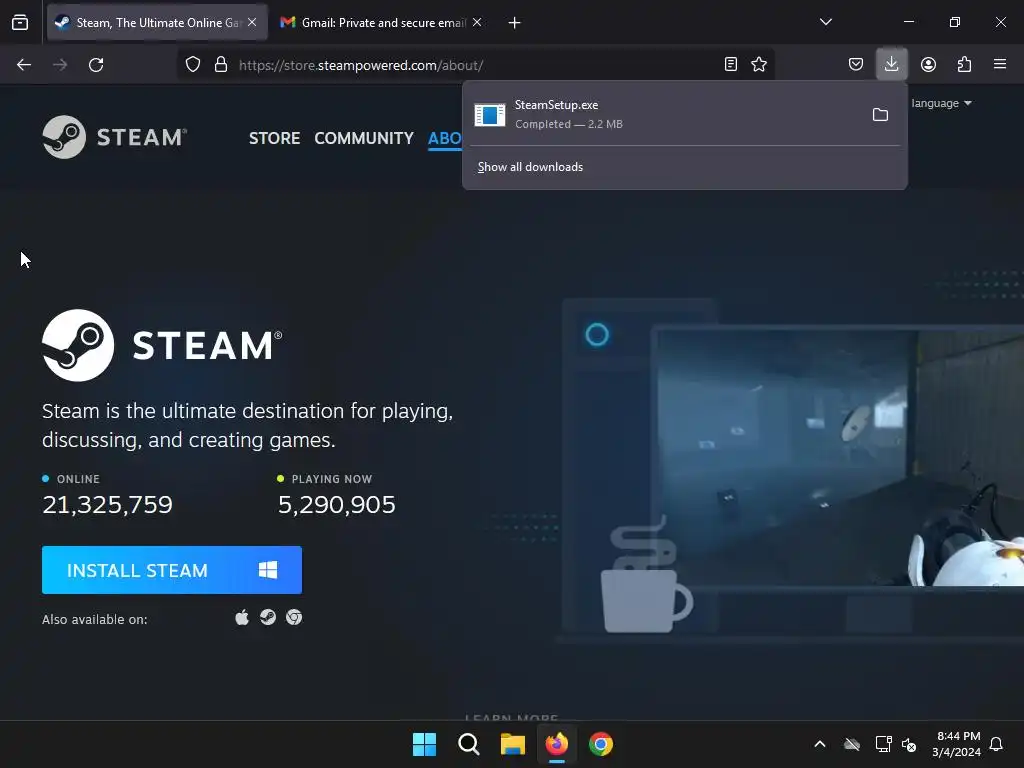Image resolution: width=1024 pixels, height=768 pixels.
Task: Click the Portal game hero image
Action: (x=839, y=458)
